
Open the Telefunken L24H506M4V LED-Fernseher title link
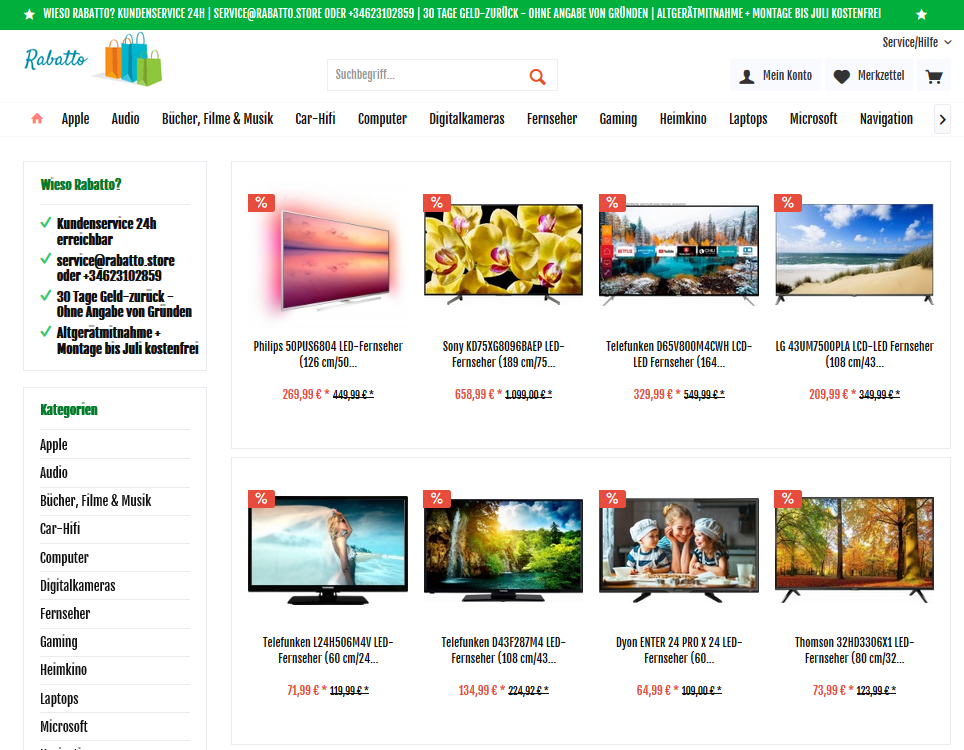tap(328, 650)
